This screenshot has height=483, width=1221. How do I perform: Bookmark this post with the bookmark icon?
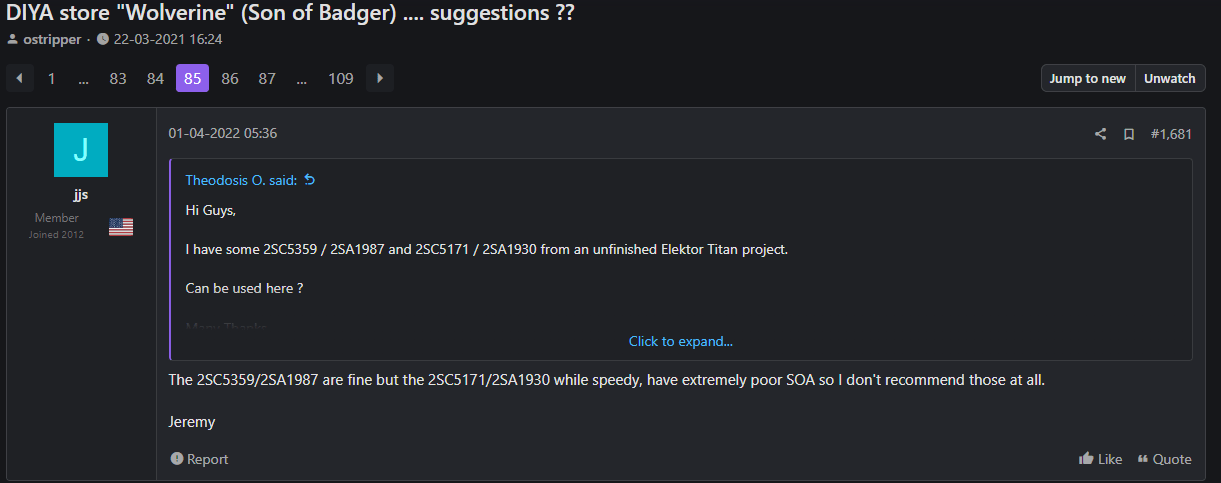(1129, 134)
